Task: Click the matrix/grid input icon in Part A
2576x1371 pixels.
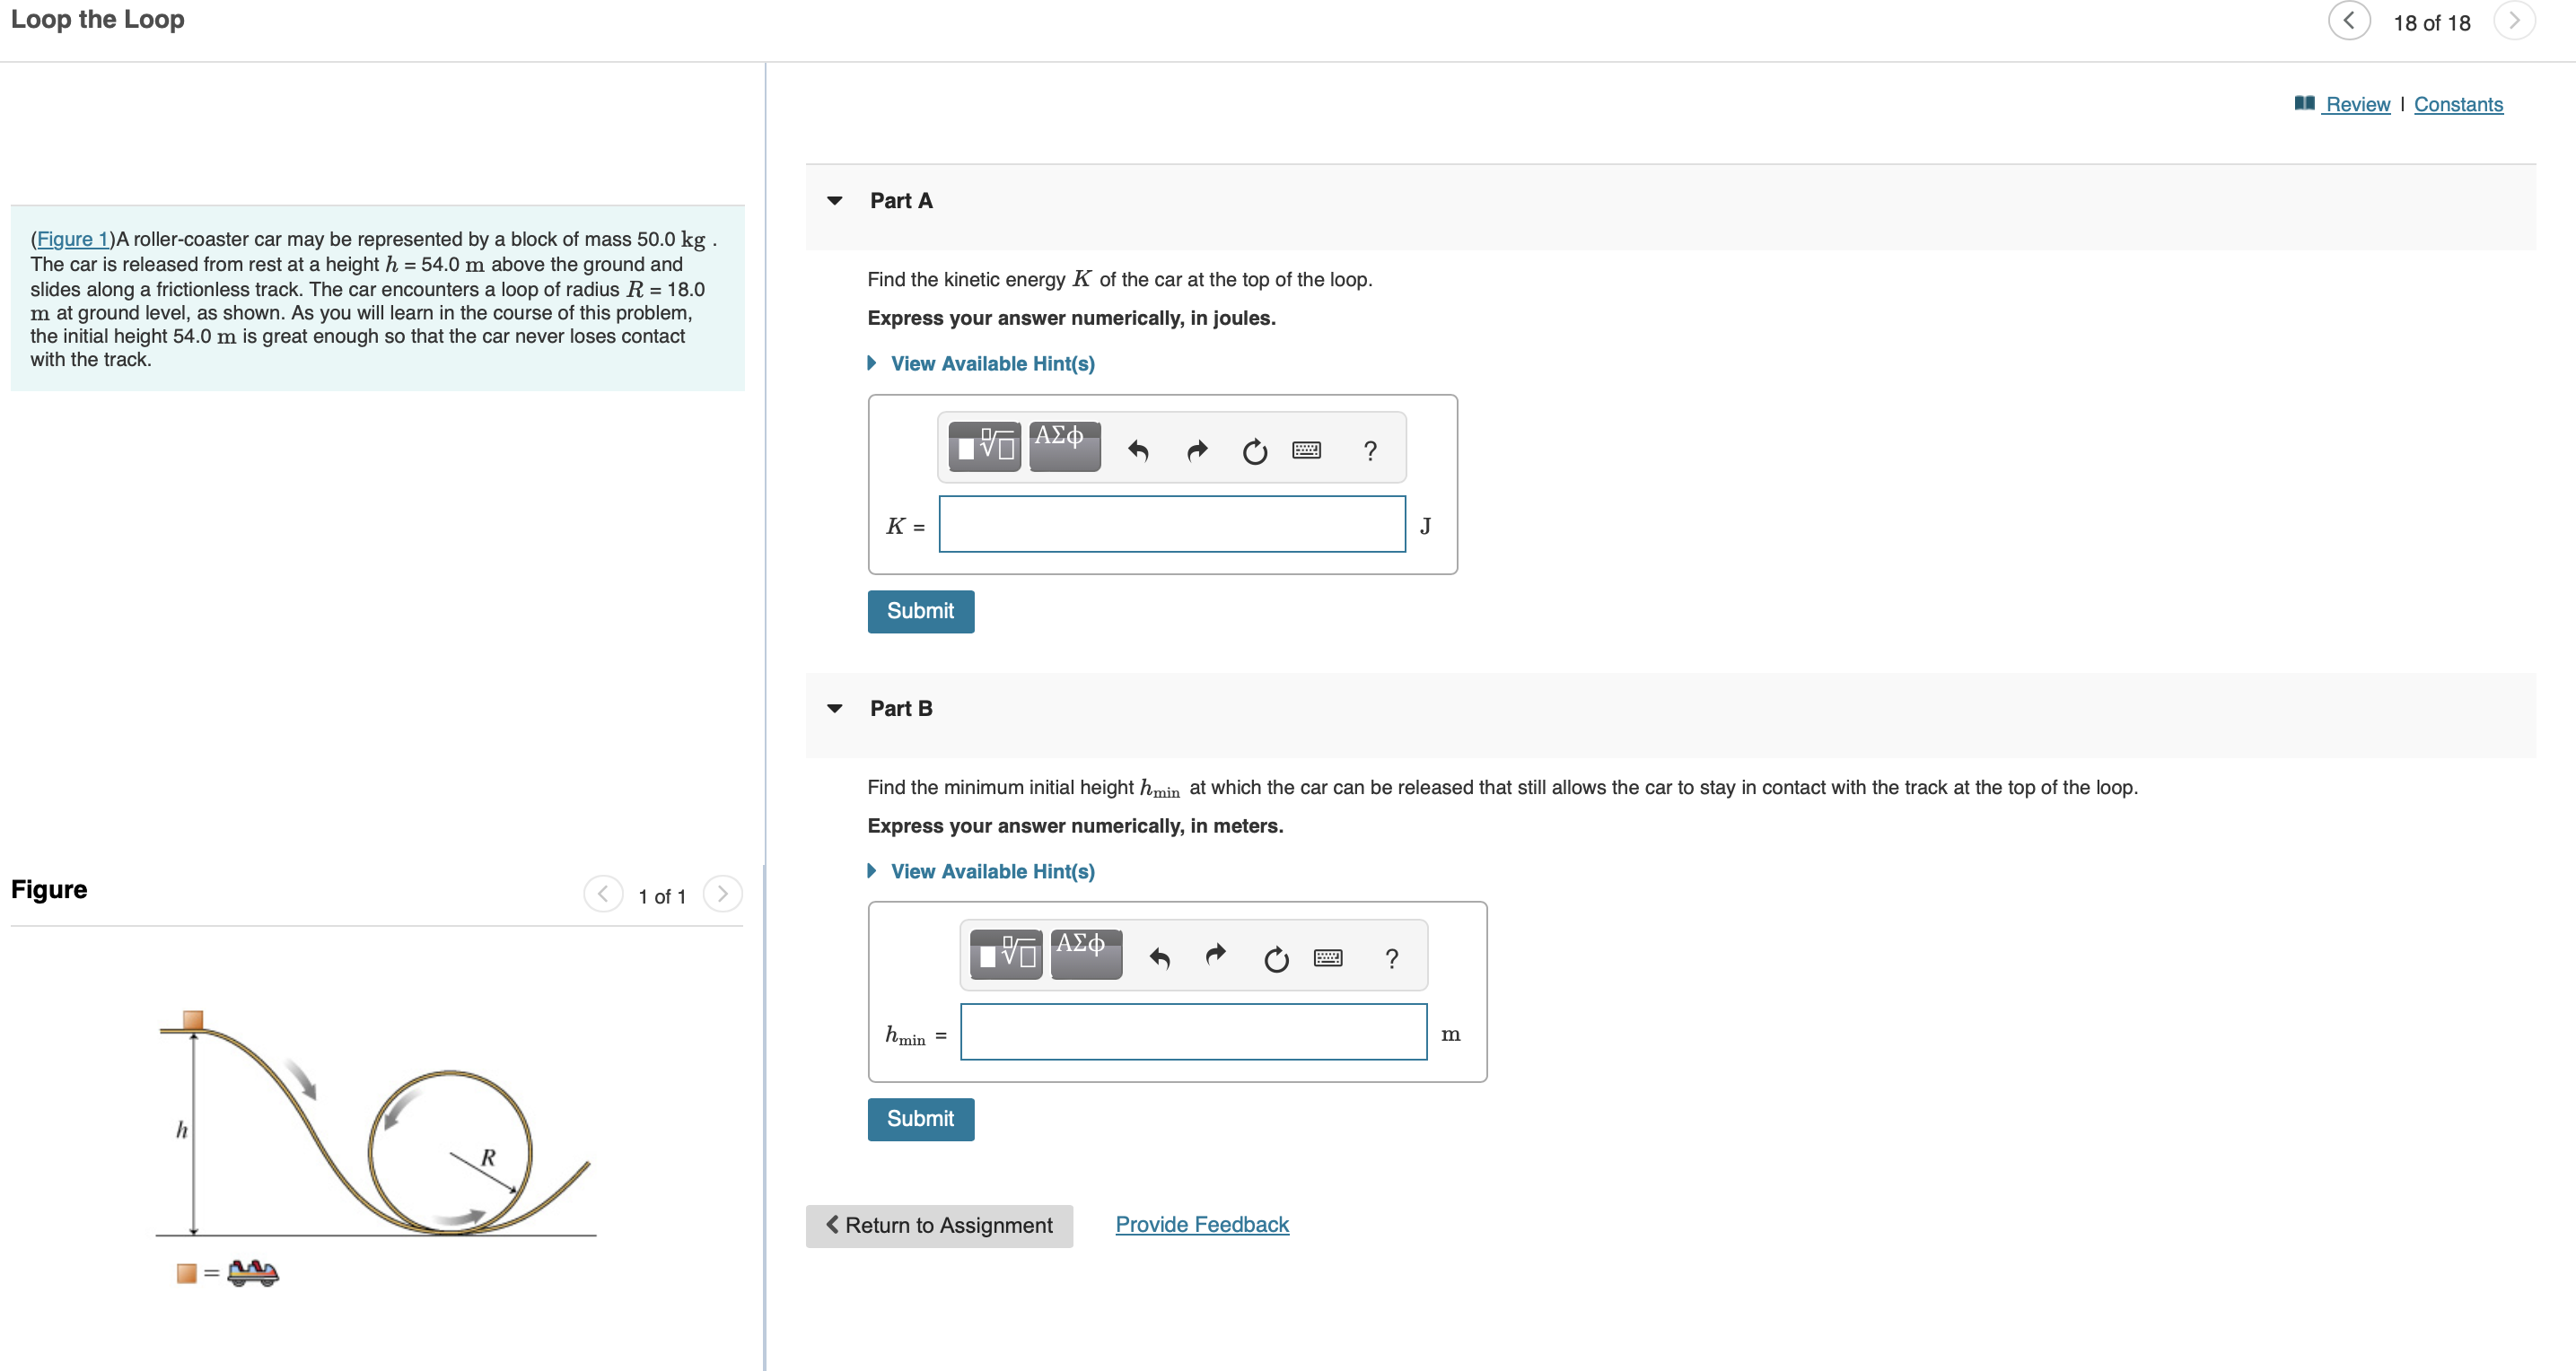Action: tap(985, 448)
